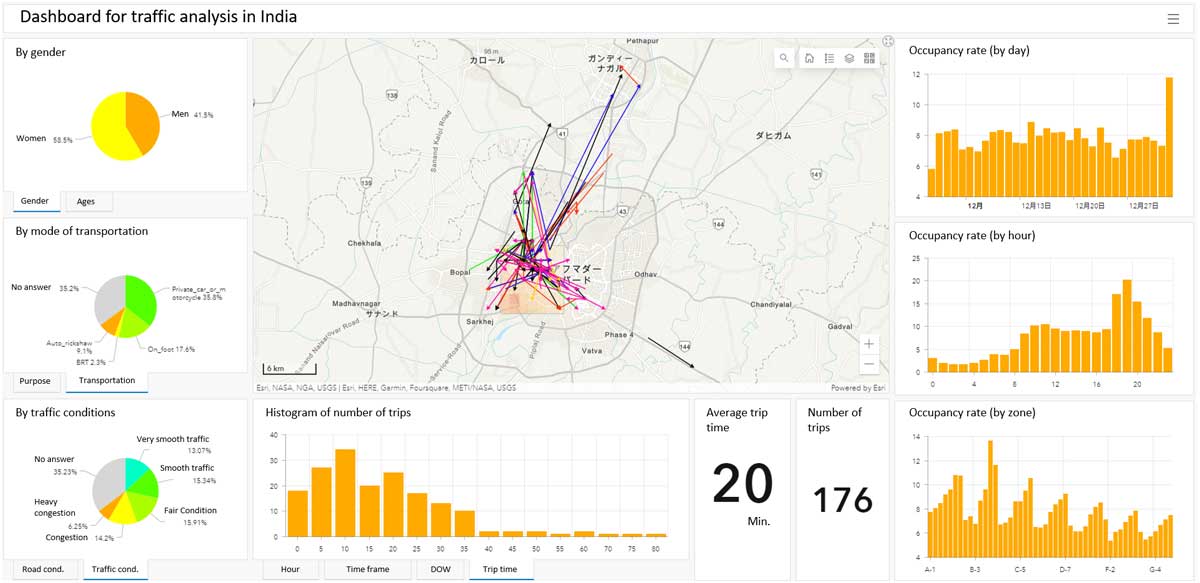Show histogram by Hour tab

290,570
